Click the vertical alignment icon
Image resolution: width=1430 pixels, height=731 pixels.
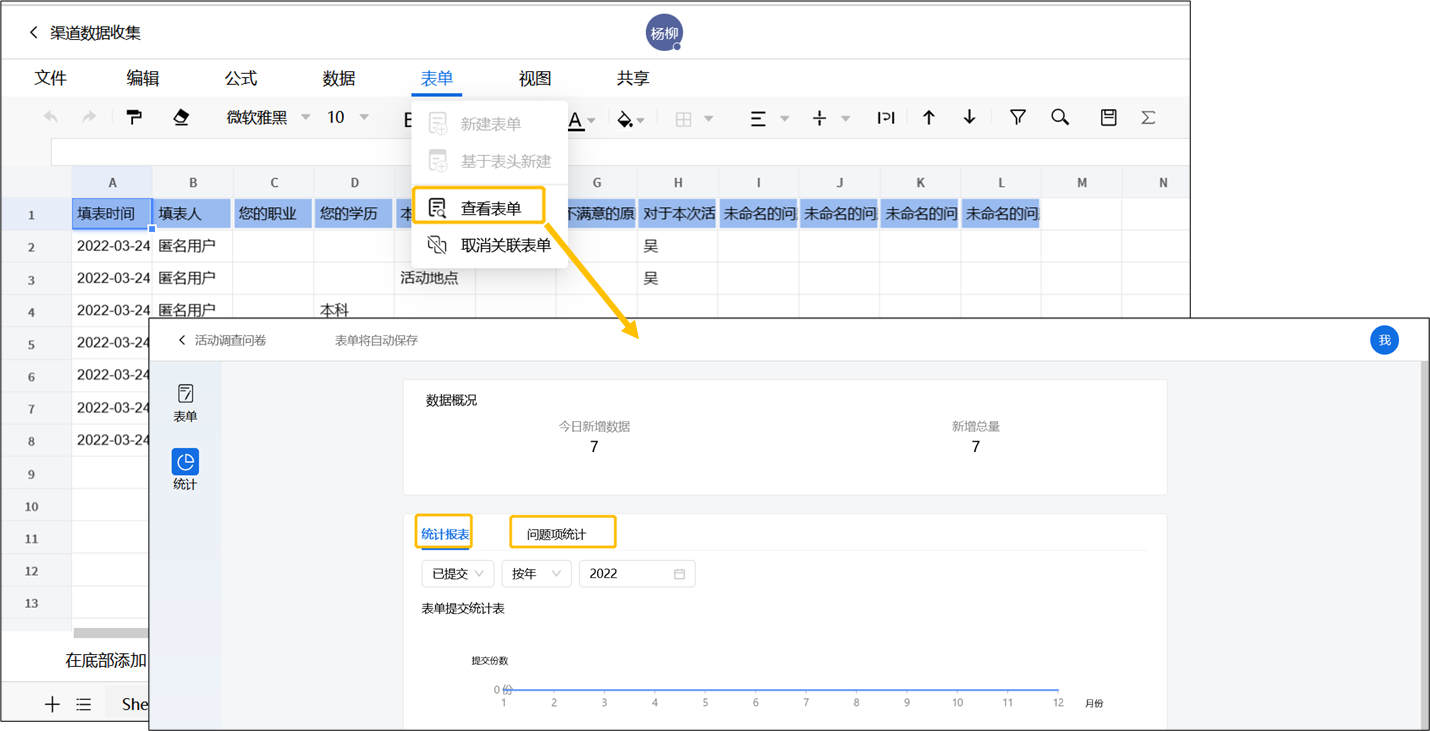point(819,119)
